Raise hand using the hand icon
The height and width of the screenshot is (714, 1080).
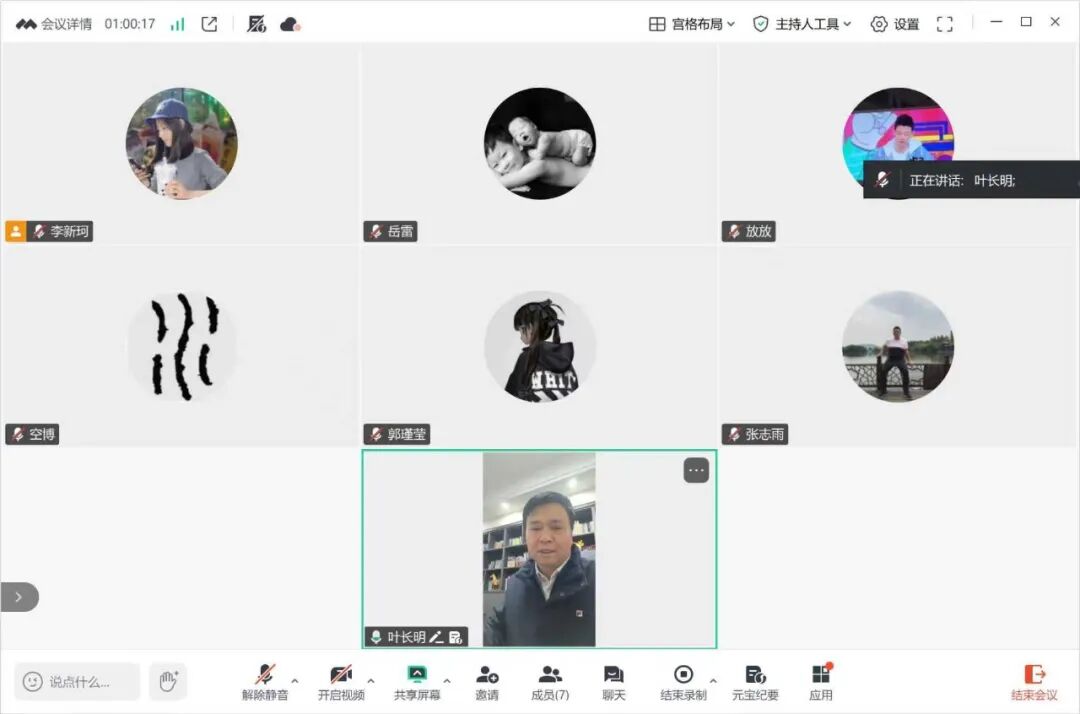point(168,682)
